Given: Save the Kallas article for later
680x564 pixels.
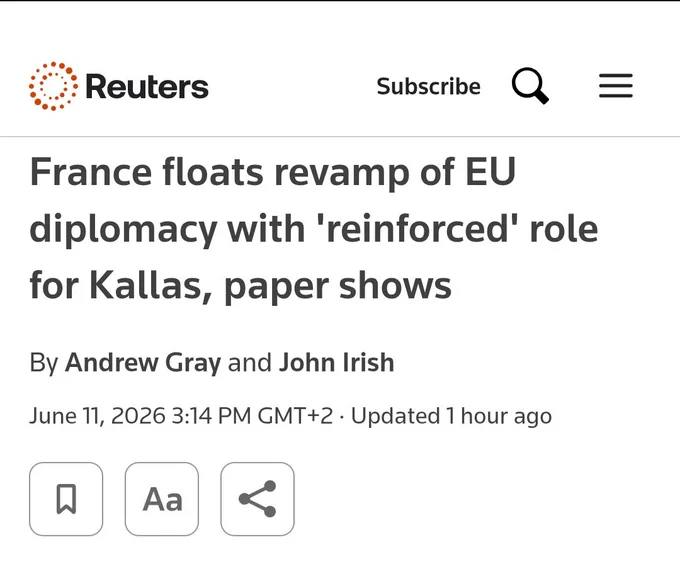Looking at the screenshot, I should 66,499.
